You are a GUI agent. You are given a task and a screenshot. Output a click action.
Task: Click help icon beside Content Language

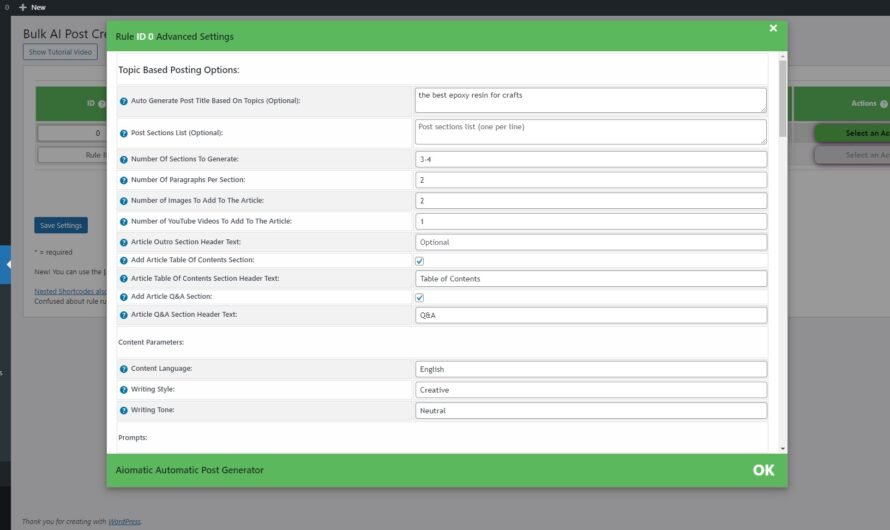click(x=123, y=369)
